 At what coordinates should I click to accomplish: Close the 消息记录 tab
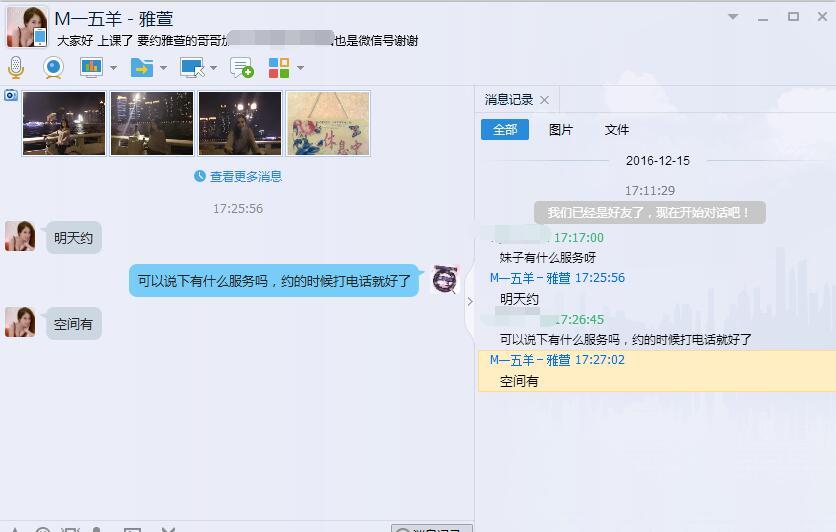click(544, 100)
